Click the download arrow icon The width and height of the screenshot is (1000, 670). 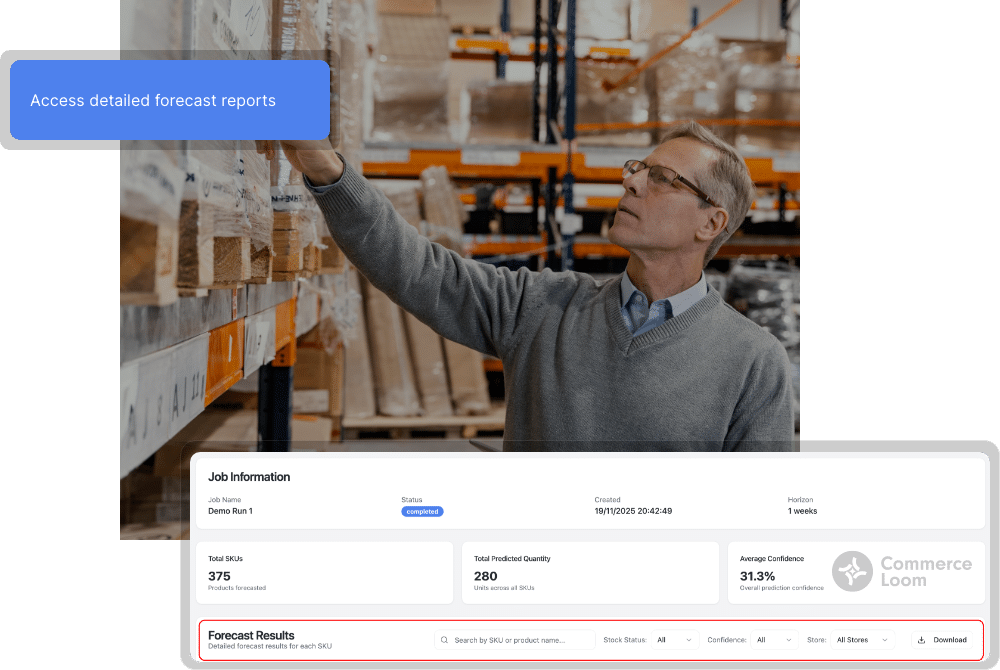point(921,640)
